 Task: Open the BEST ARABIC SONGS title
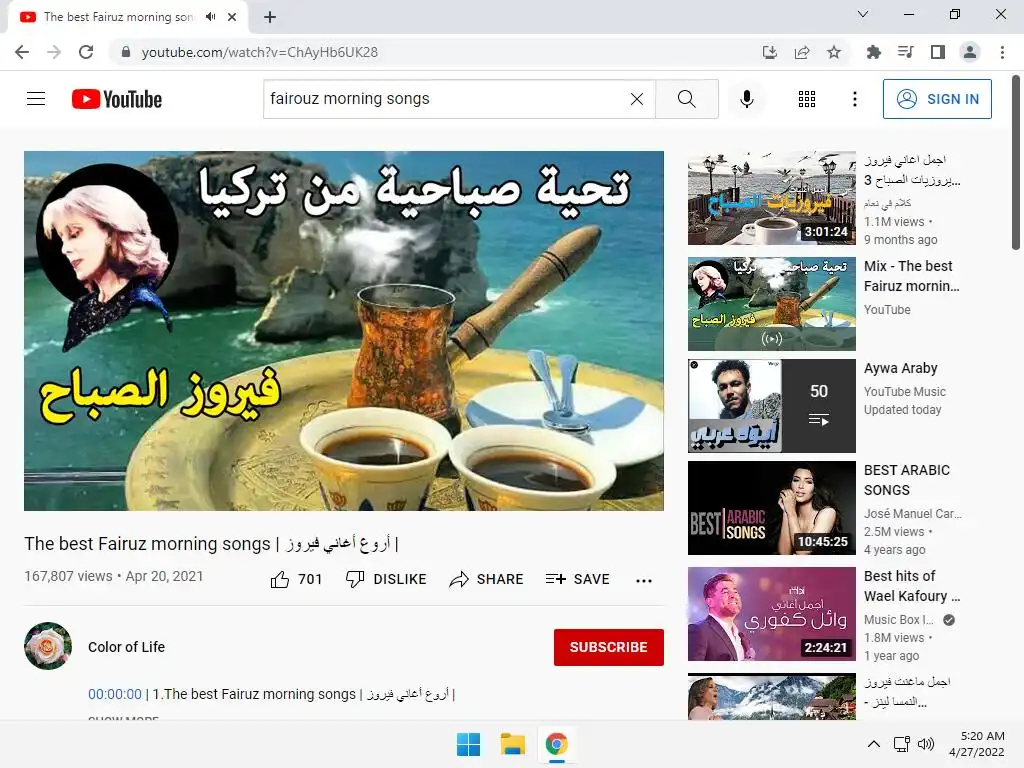pos(906,480)
